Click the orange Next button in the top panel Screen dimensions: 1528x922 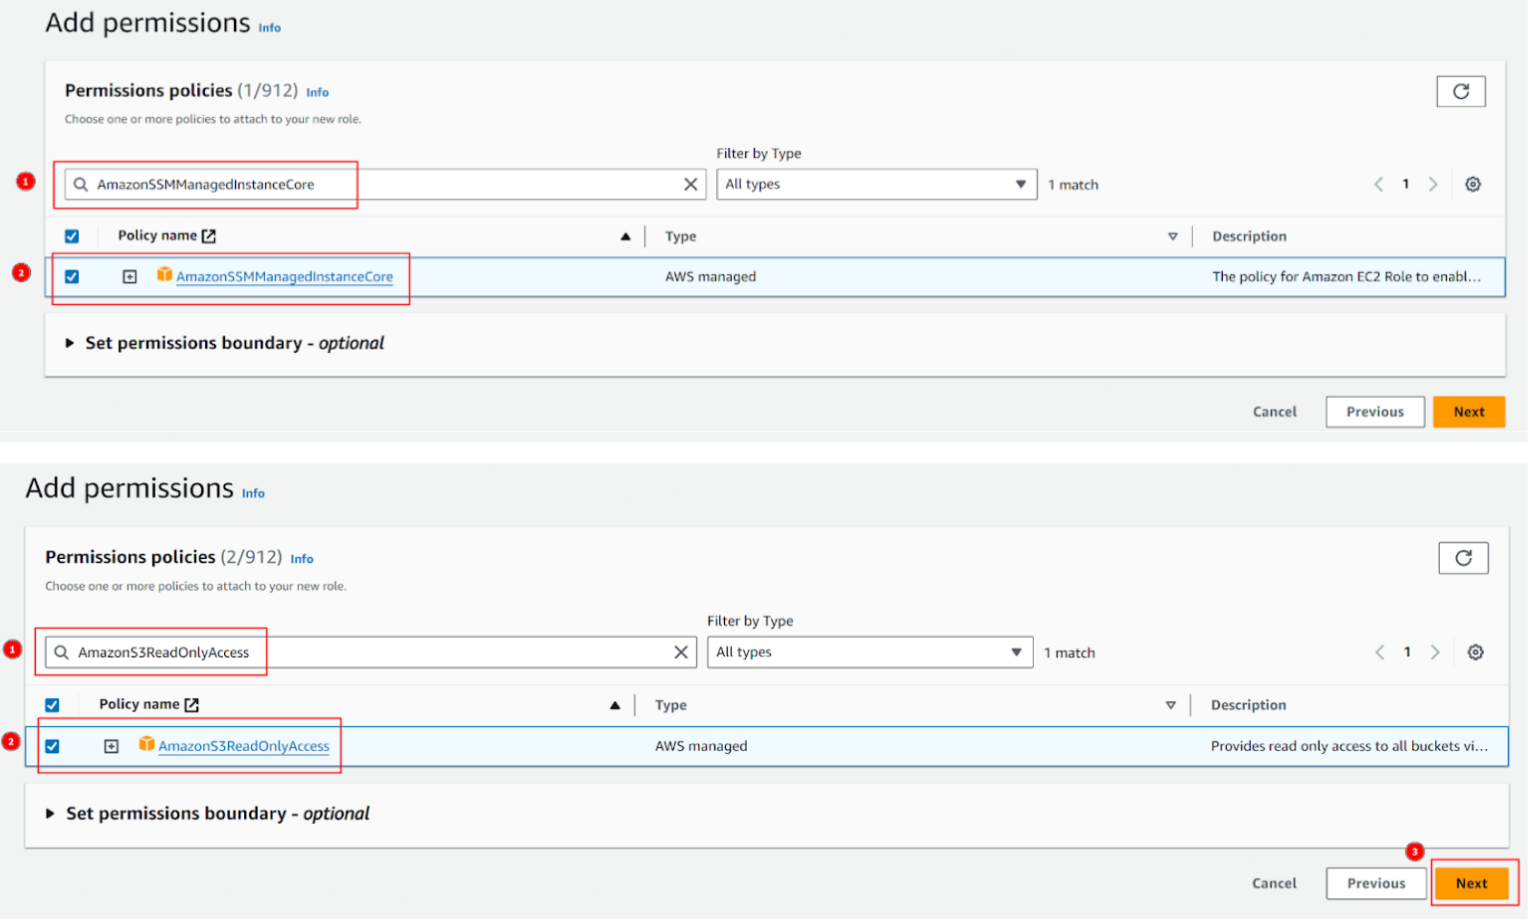point(1469,412)
